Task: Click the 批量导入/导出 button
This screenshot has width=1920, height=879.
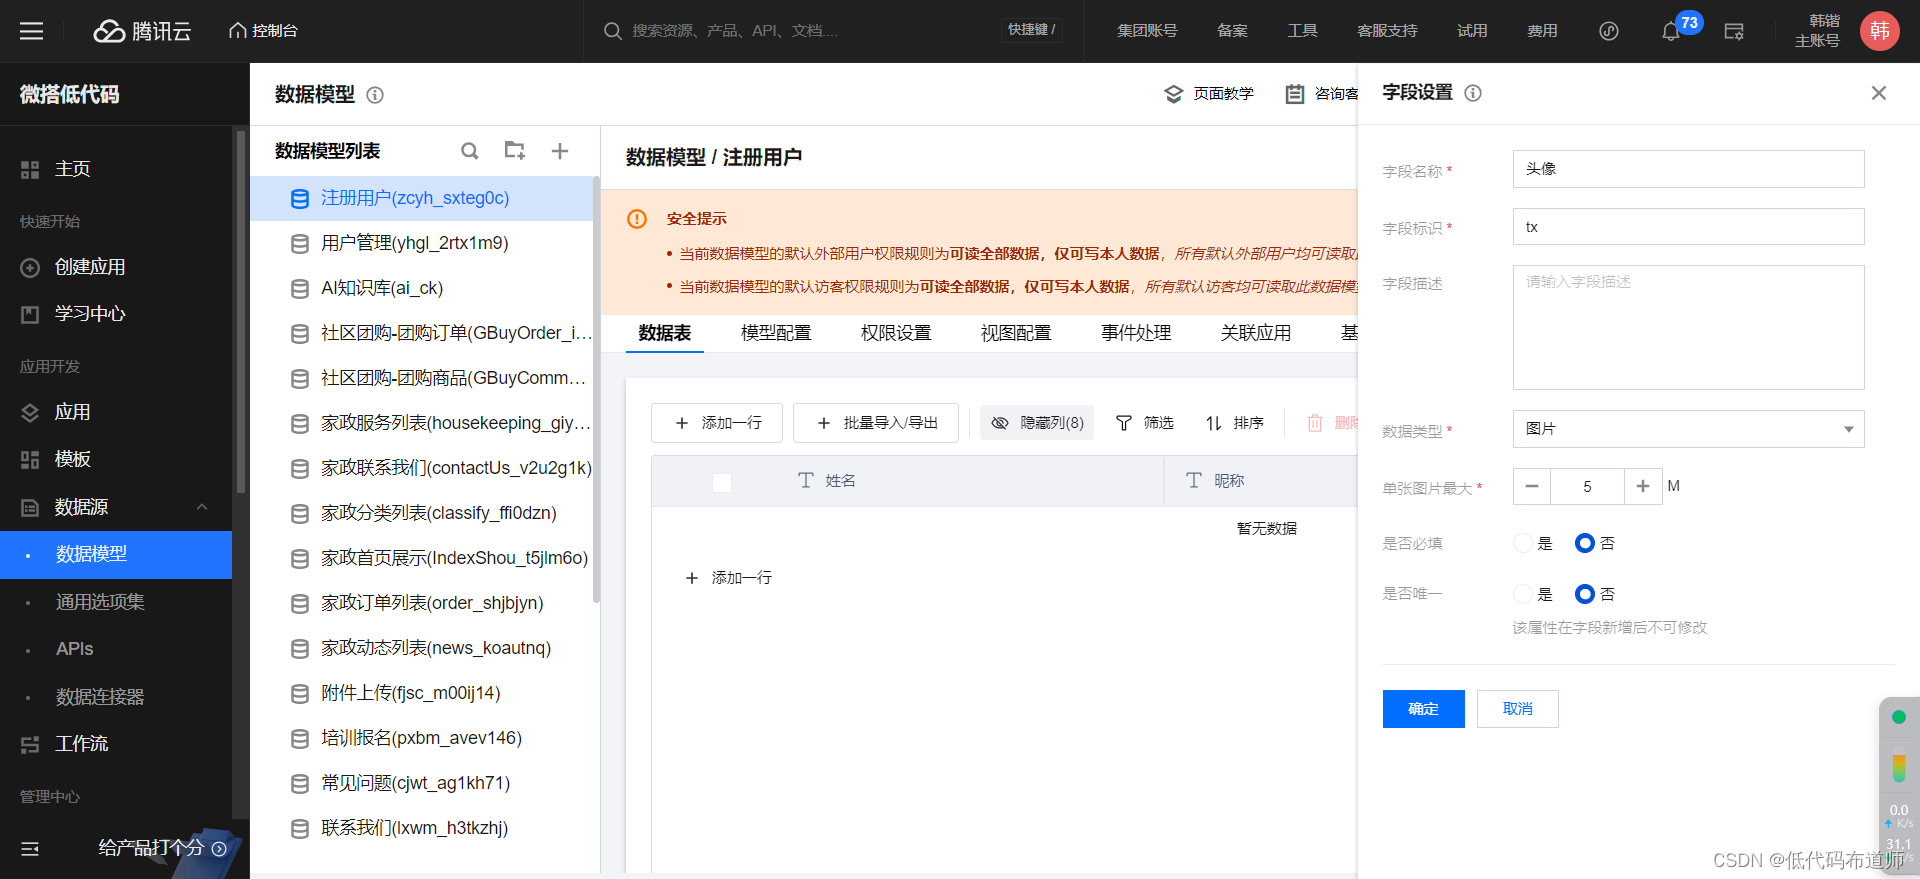Action: click(x=876, y=423)
